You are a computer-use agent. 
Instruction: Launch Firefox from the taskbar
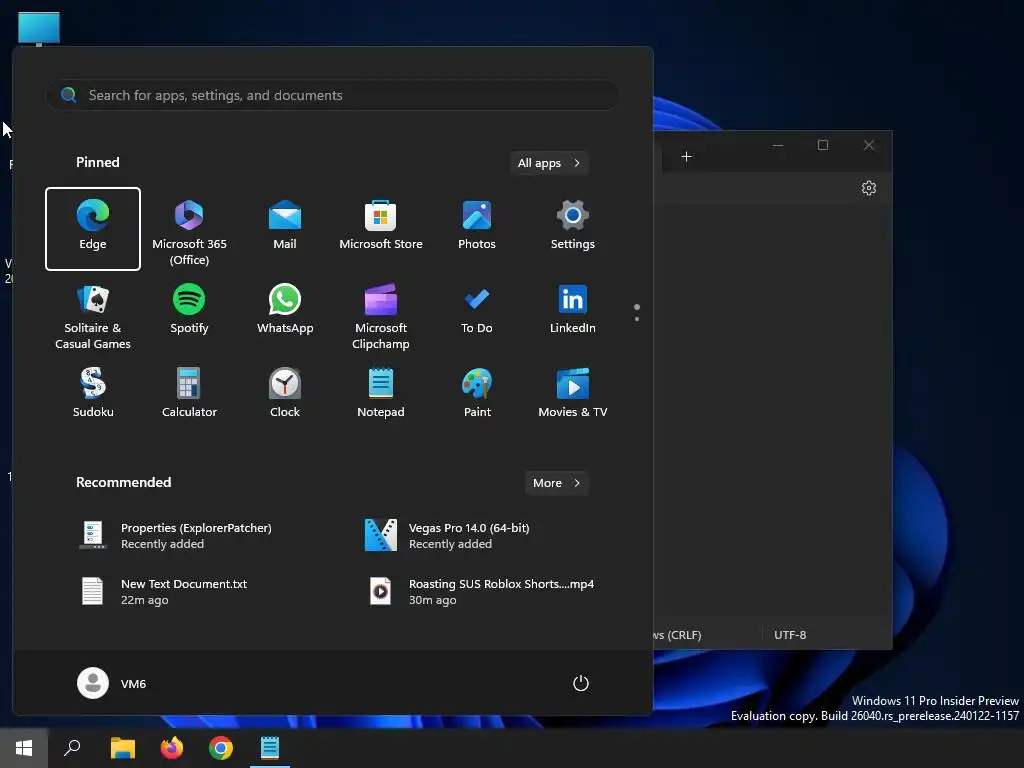172,748
